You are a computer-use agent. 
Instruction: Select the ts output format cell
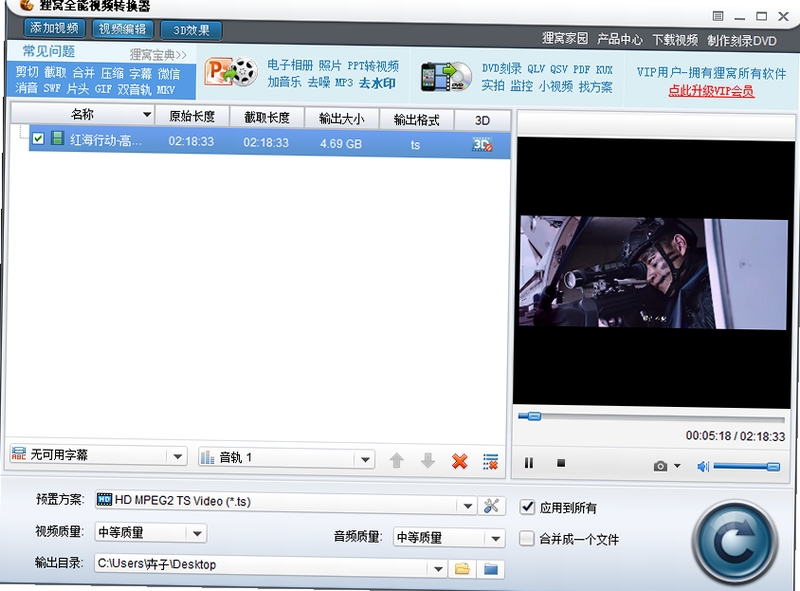[x=415, y=145]
